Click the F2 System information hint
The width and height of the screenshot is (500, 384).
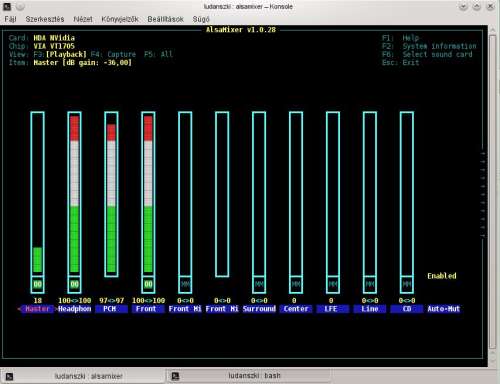tap(429, 46)
